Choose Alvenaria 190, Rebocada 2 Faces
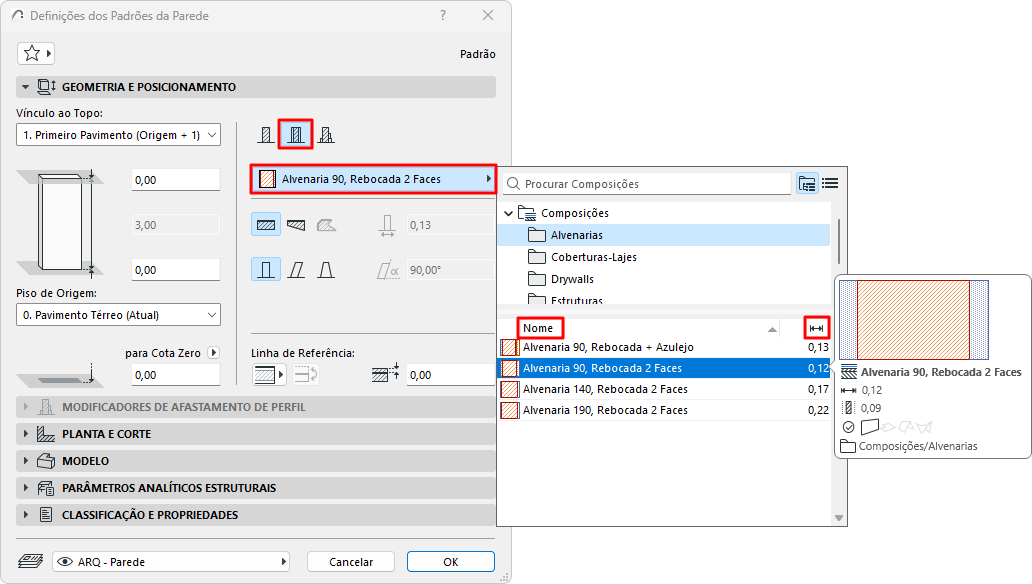Viewport: 1032px width, 584px height. click(664, 410)
